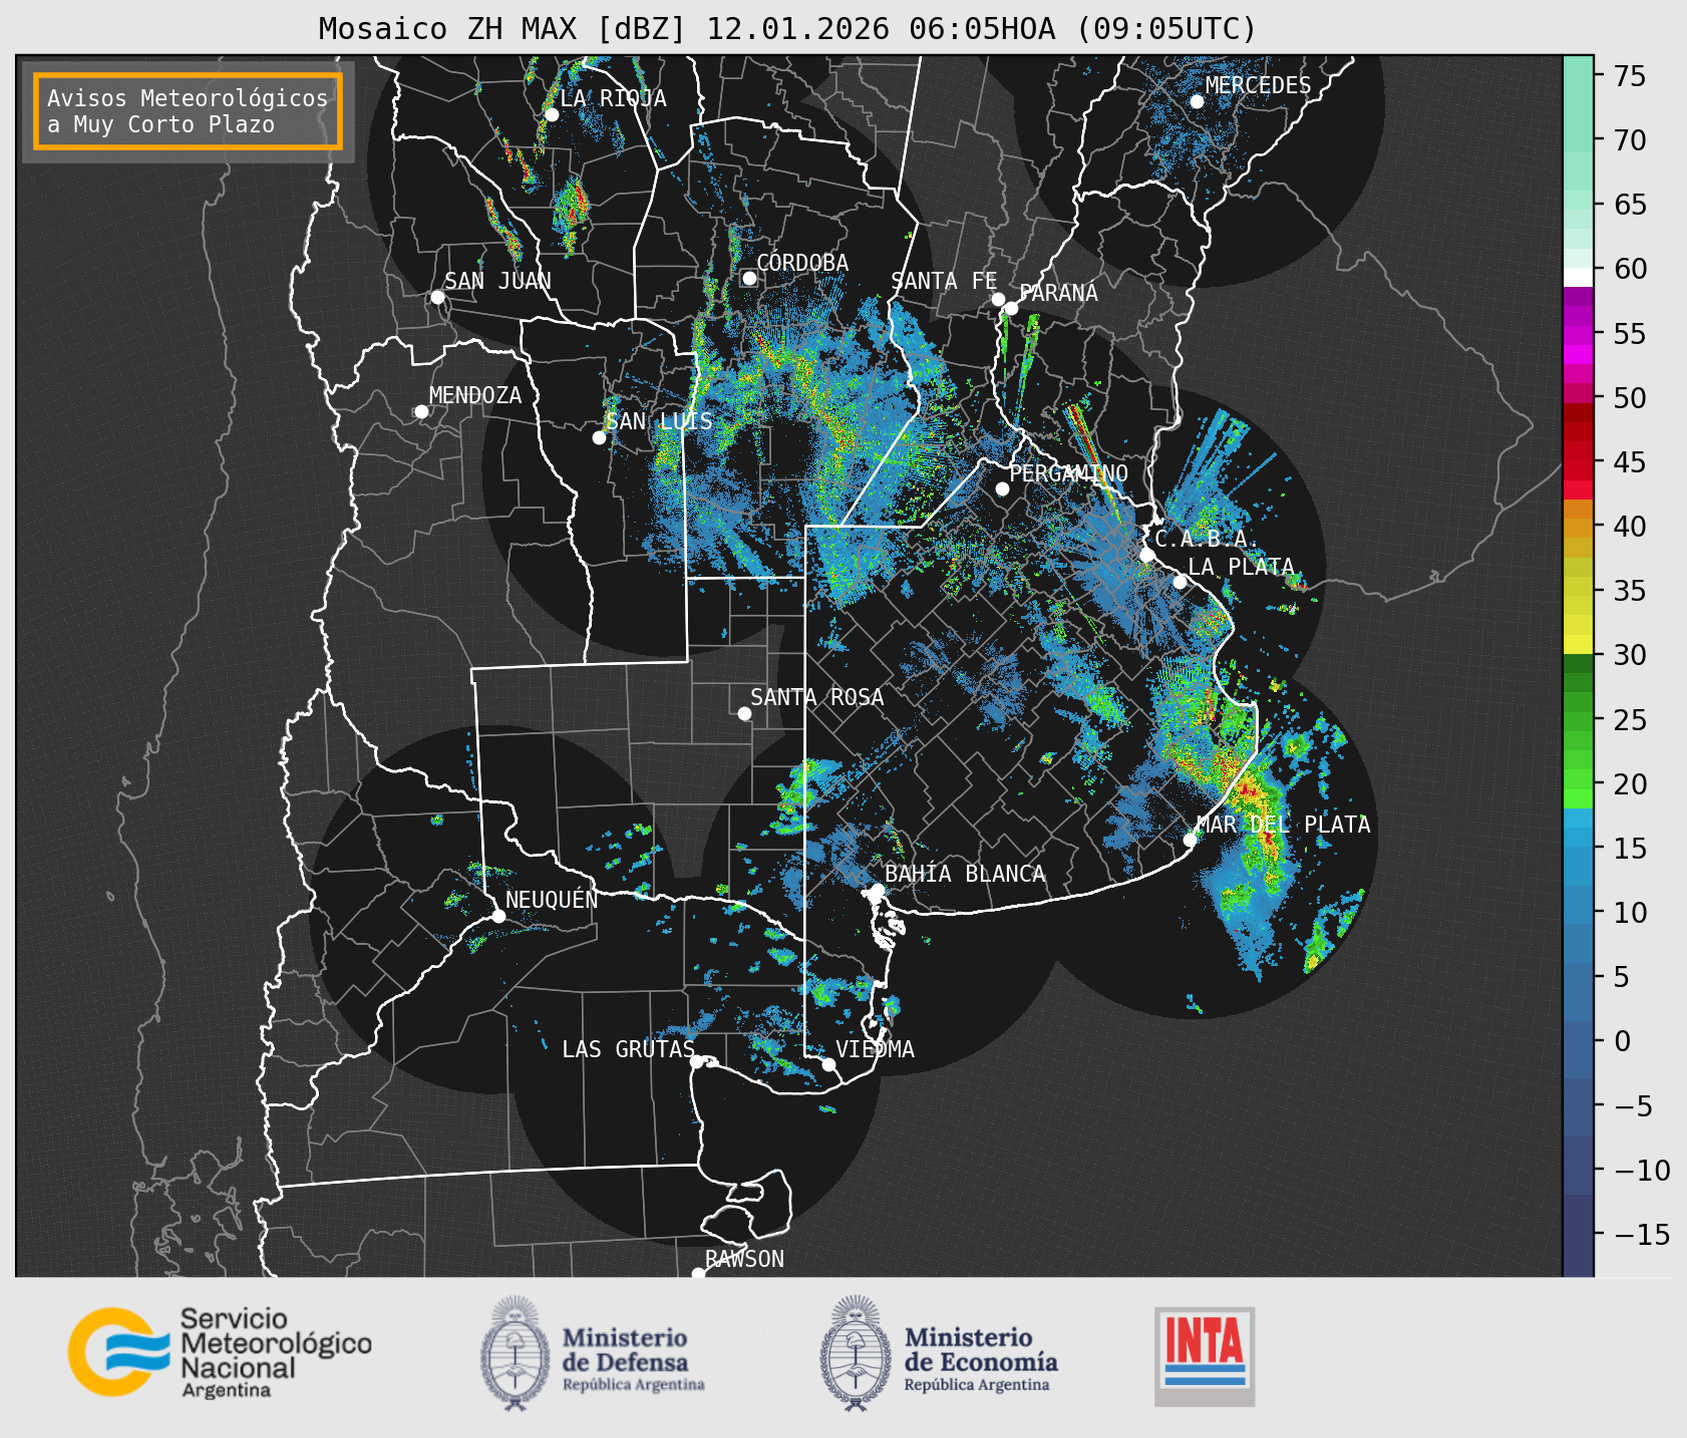Click the Avisos Meteorológicos a Muy Corto Plazo box

point(188,111)
